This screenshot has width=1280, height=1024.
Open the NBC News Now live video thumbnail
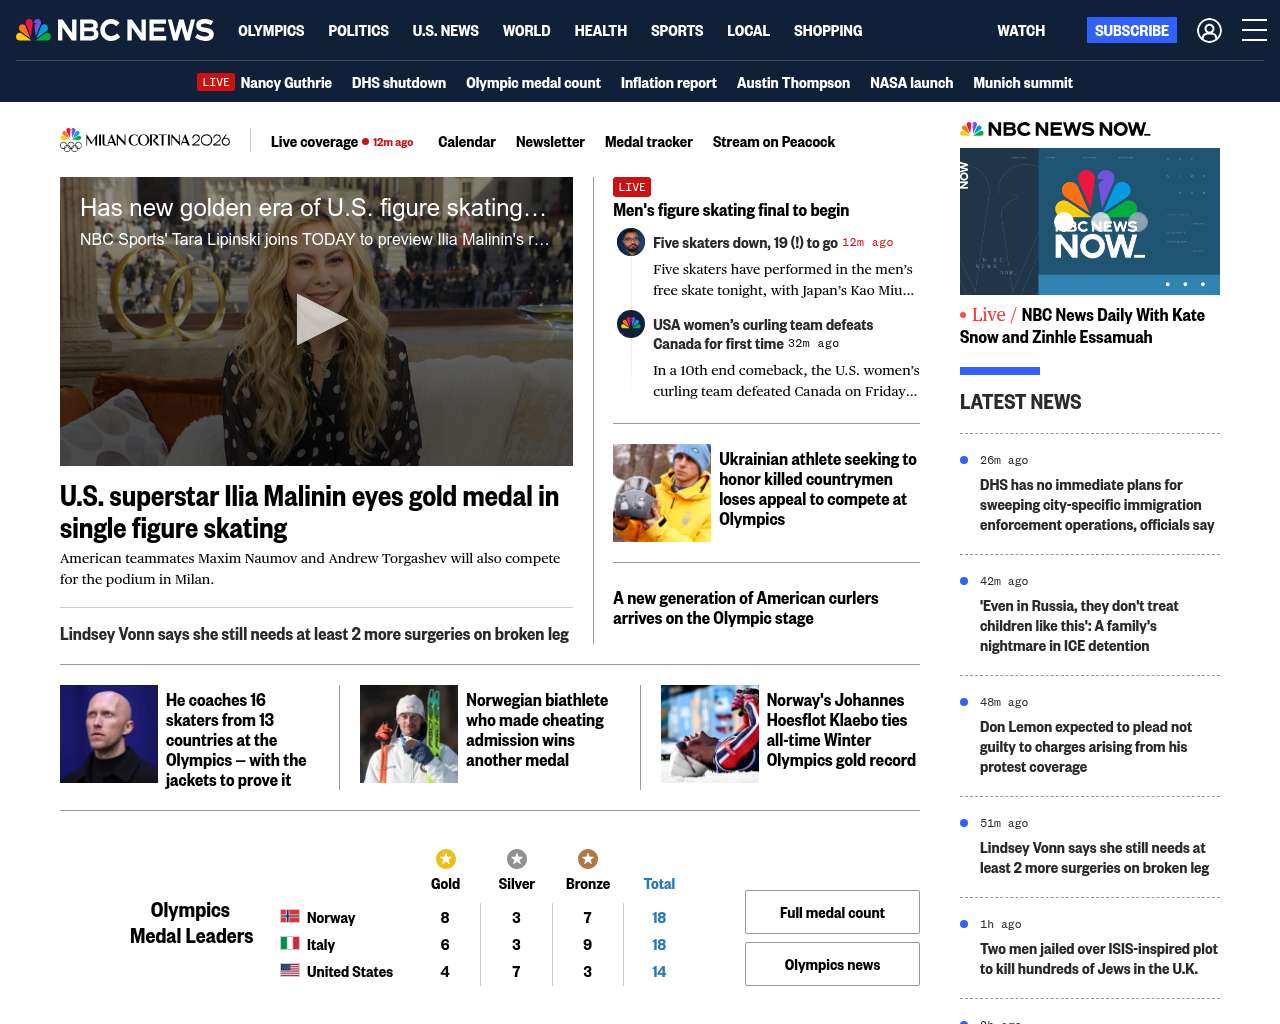point(1090,221)
